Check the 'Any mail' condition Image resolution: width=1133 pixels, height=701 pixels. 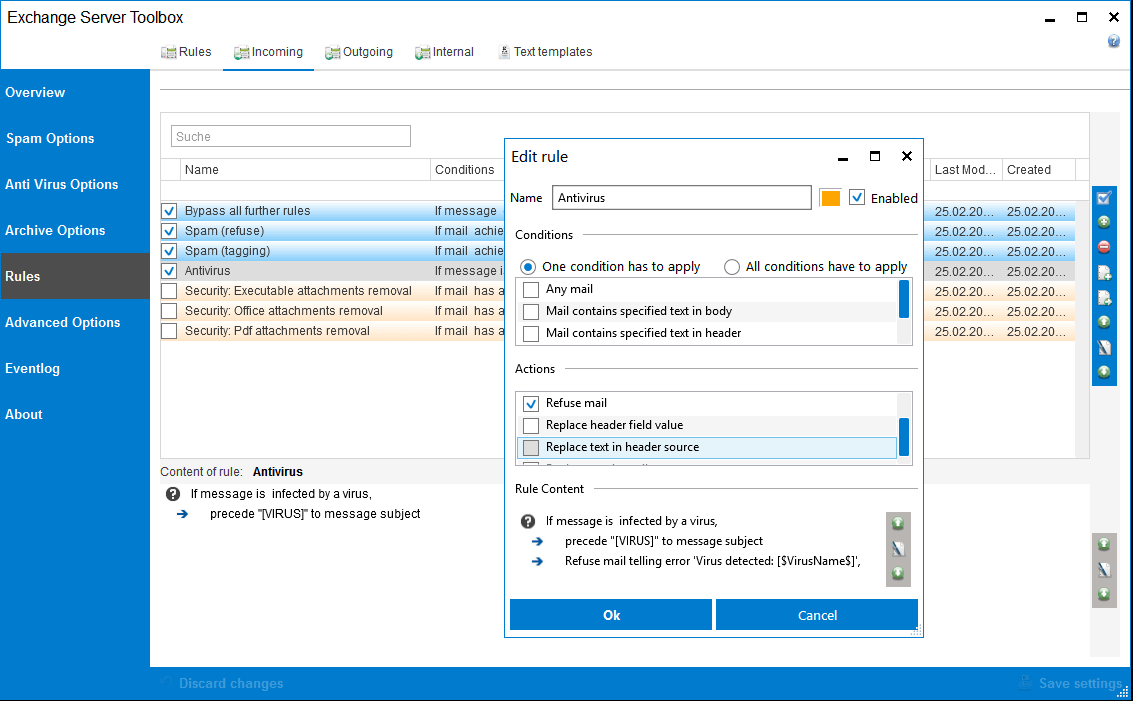tap(531, 290)
